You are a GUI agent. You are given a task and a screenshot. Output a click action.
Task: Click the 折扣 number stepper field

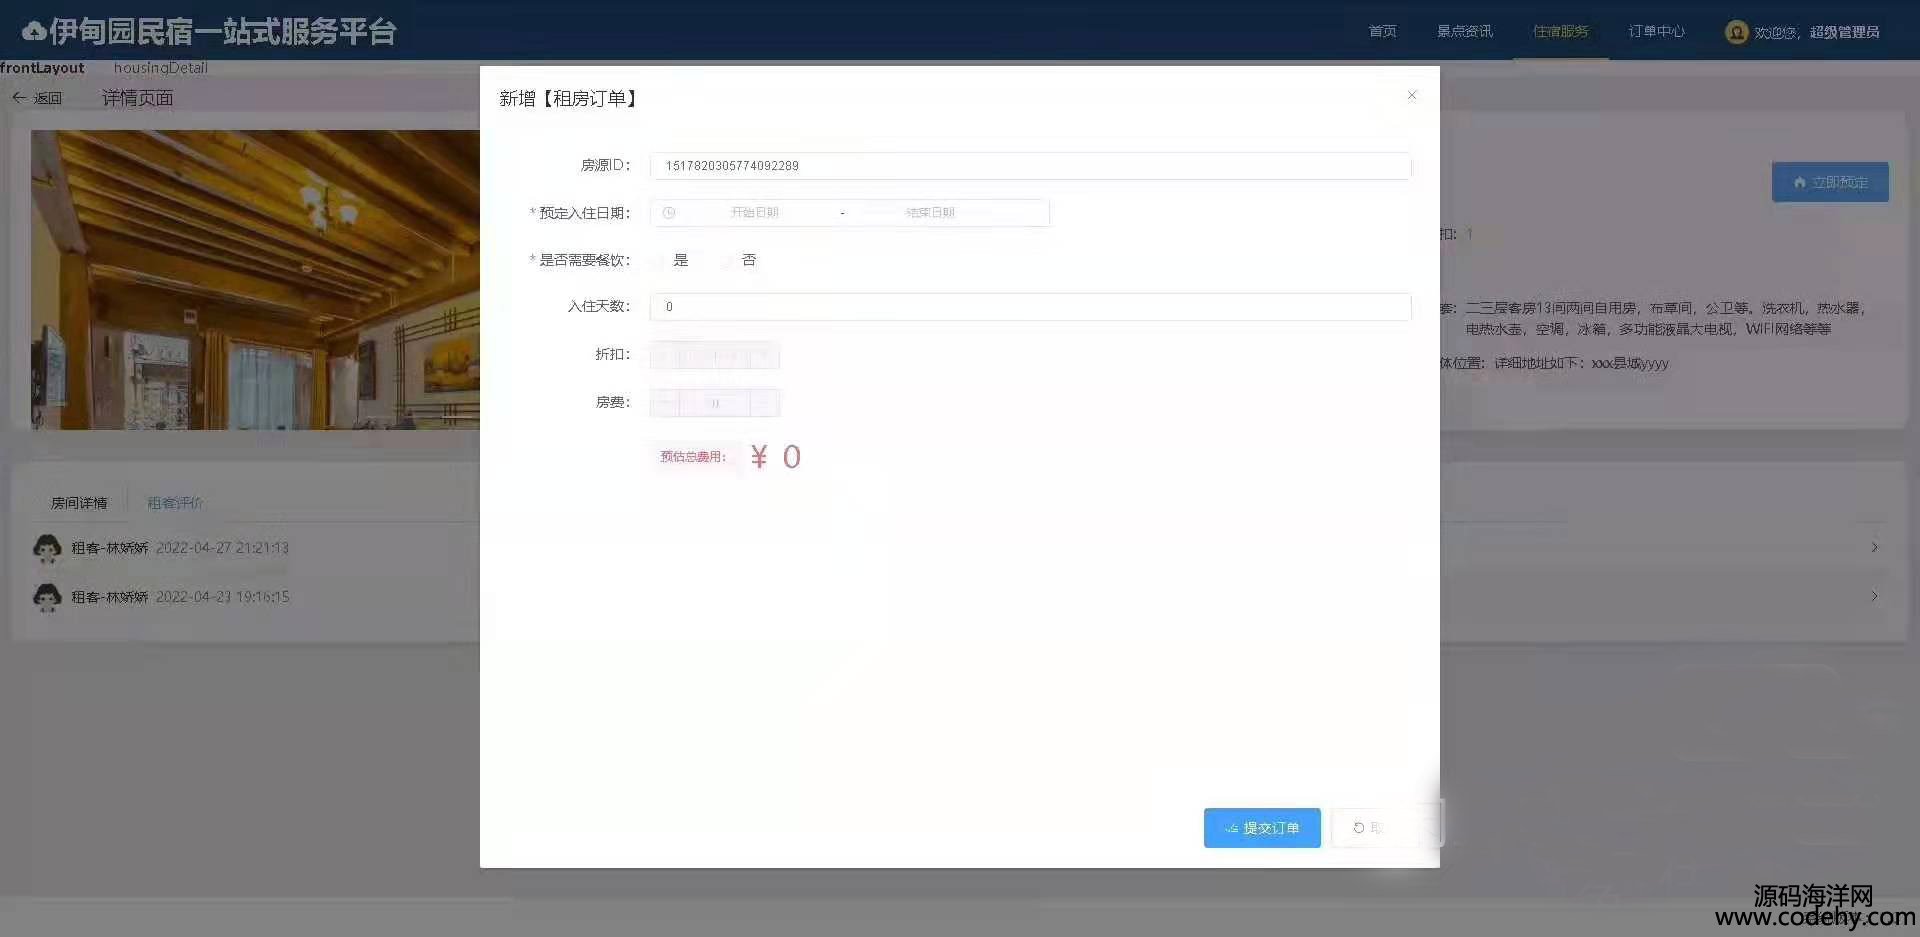(x=714, y=355)
